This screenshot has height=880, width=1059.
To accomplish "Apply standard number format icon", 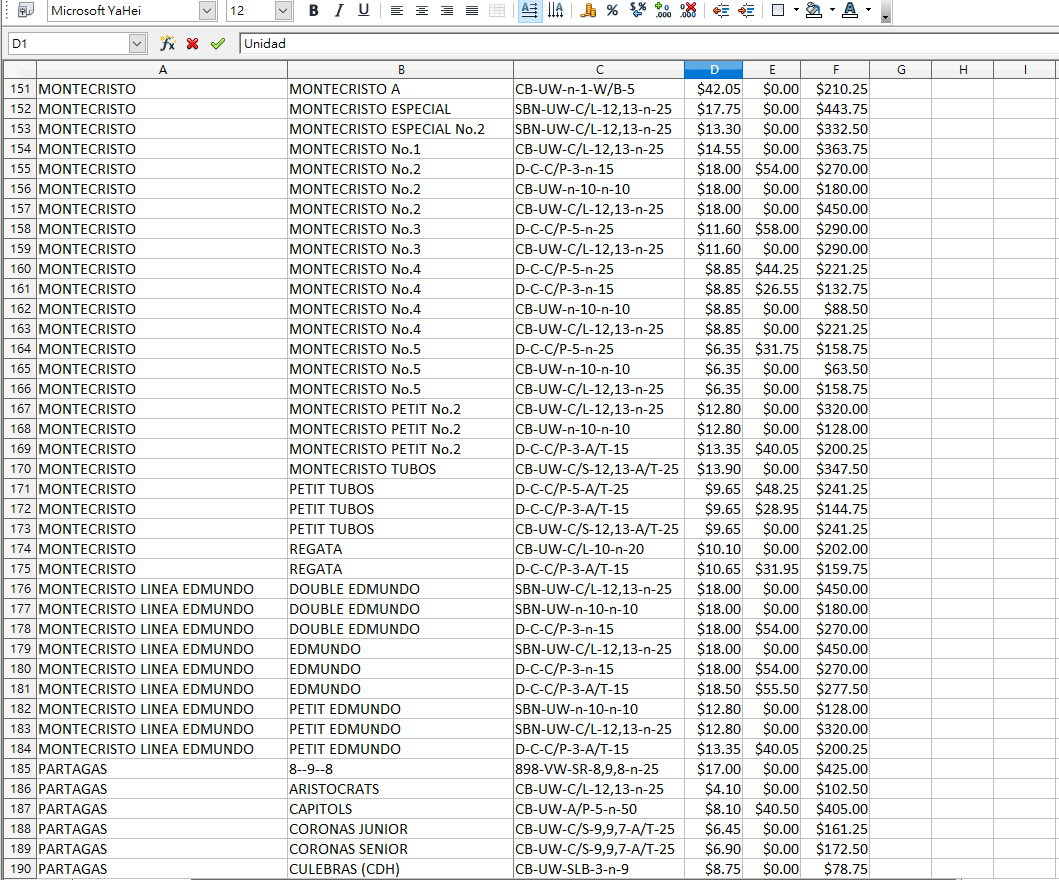I will pos(638,10).
